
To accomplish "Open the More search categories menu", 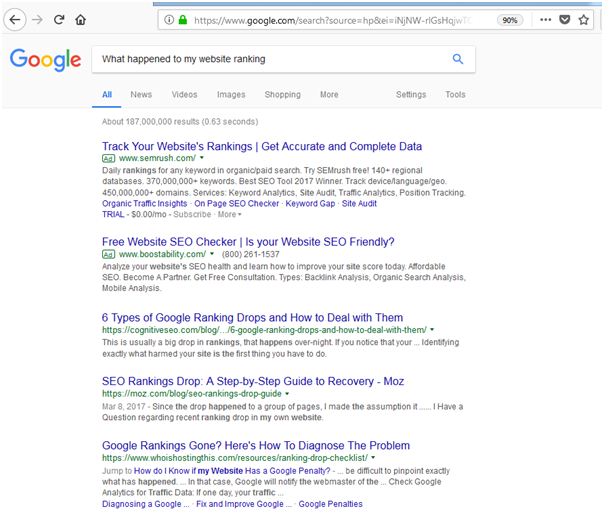I will 329,95.
